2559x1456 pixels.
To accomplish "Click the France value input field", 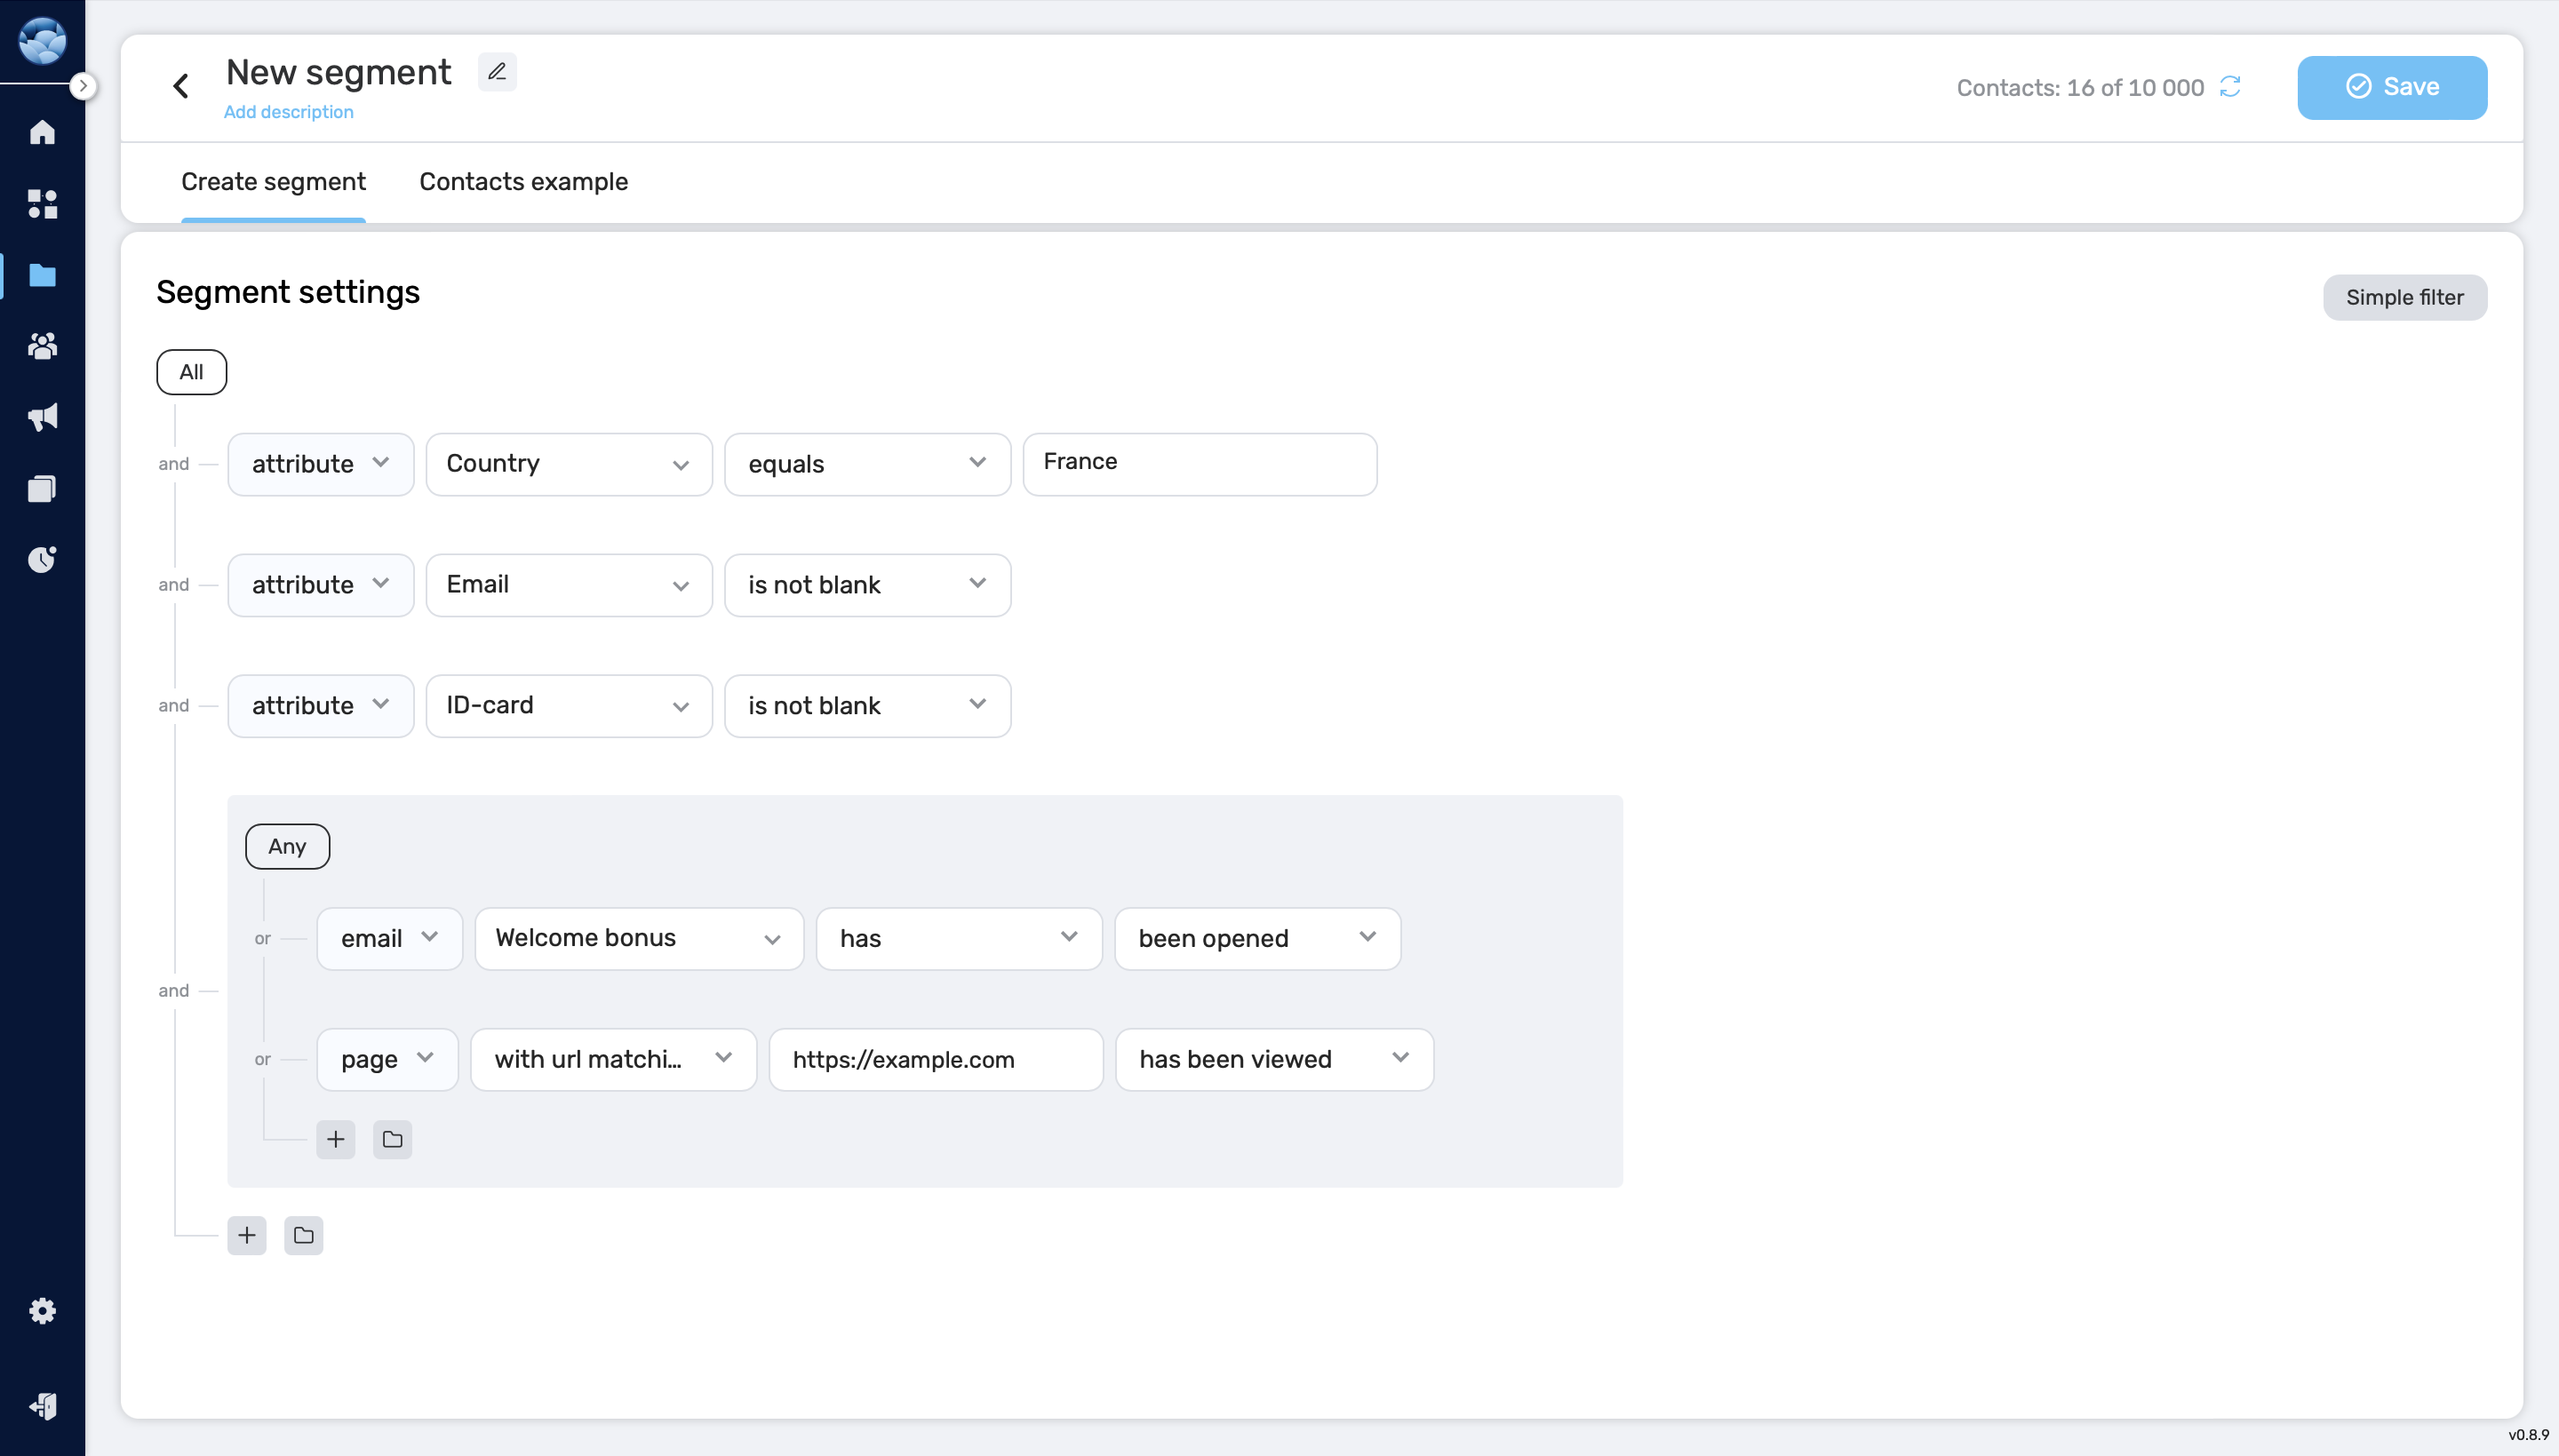I will click(x=1199, y=463).
